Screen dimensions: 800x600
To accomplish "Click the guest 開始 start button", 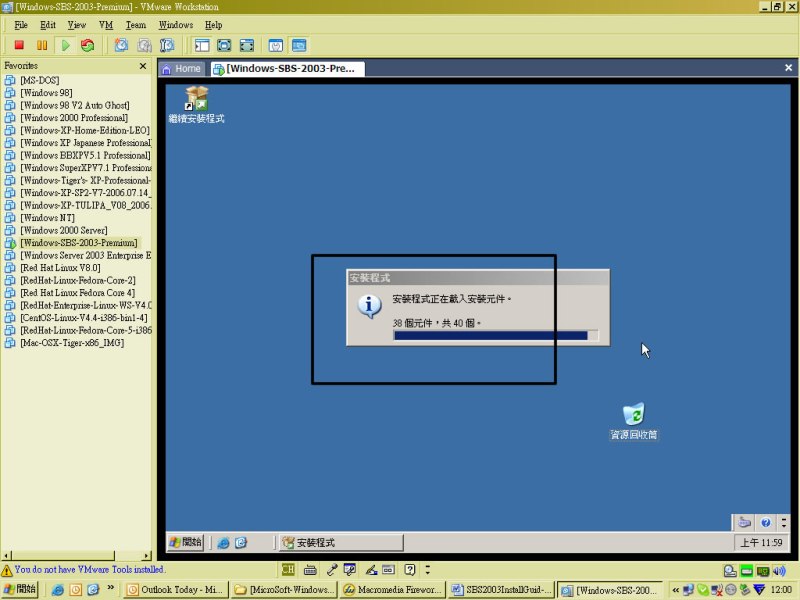I will click(x=185, y=542).
